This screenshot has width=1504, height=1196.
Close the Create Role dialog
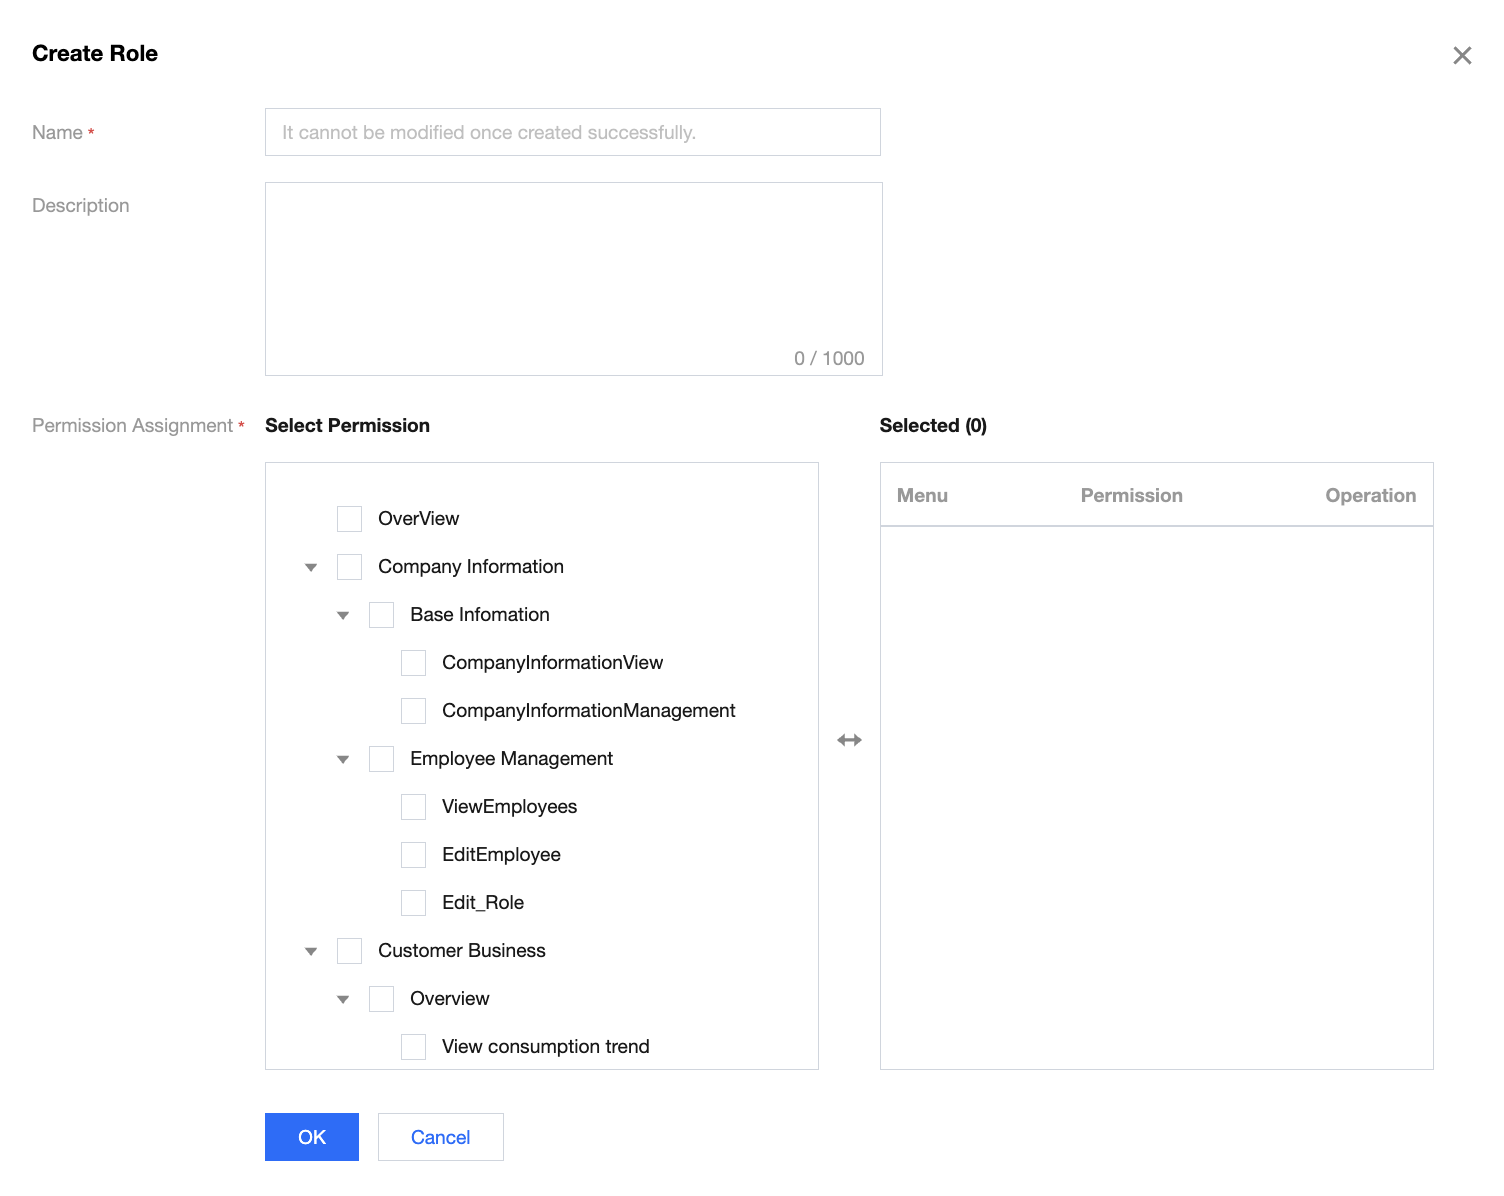coord(1462,56)
